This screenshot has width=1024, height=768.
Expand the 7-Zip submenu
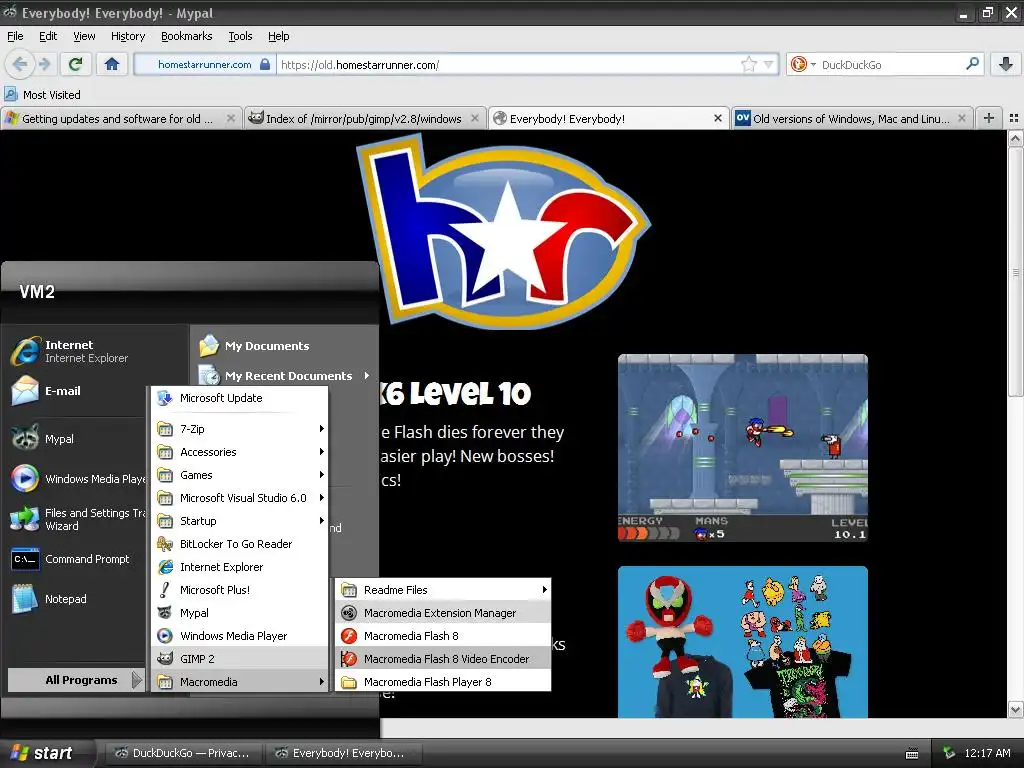pos(240,429)
